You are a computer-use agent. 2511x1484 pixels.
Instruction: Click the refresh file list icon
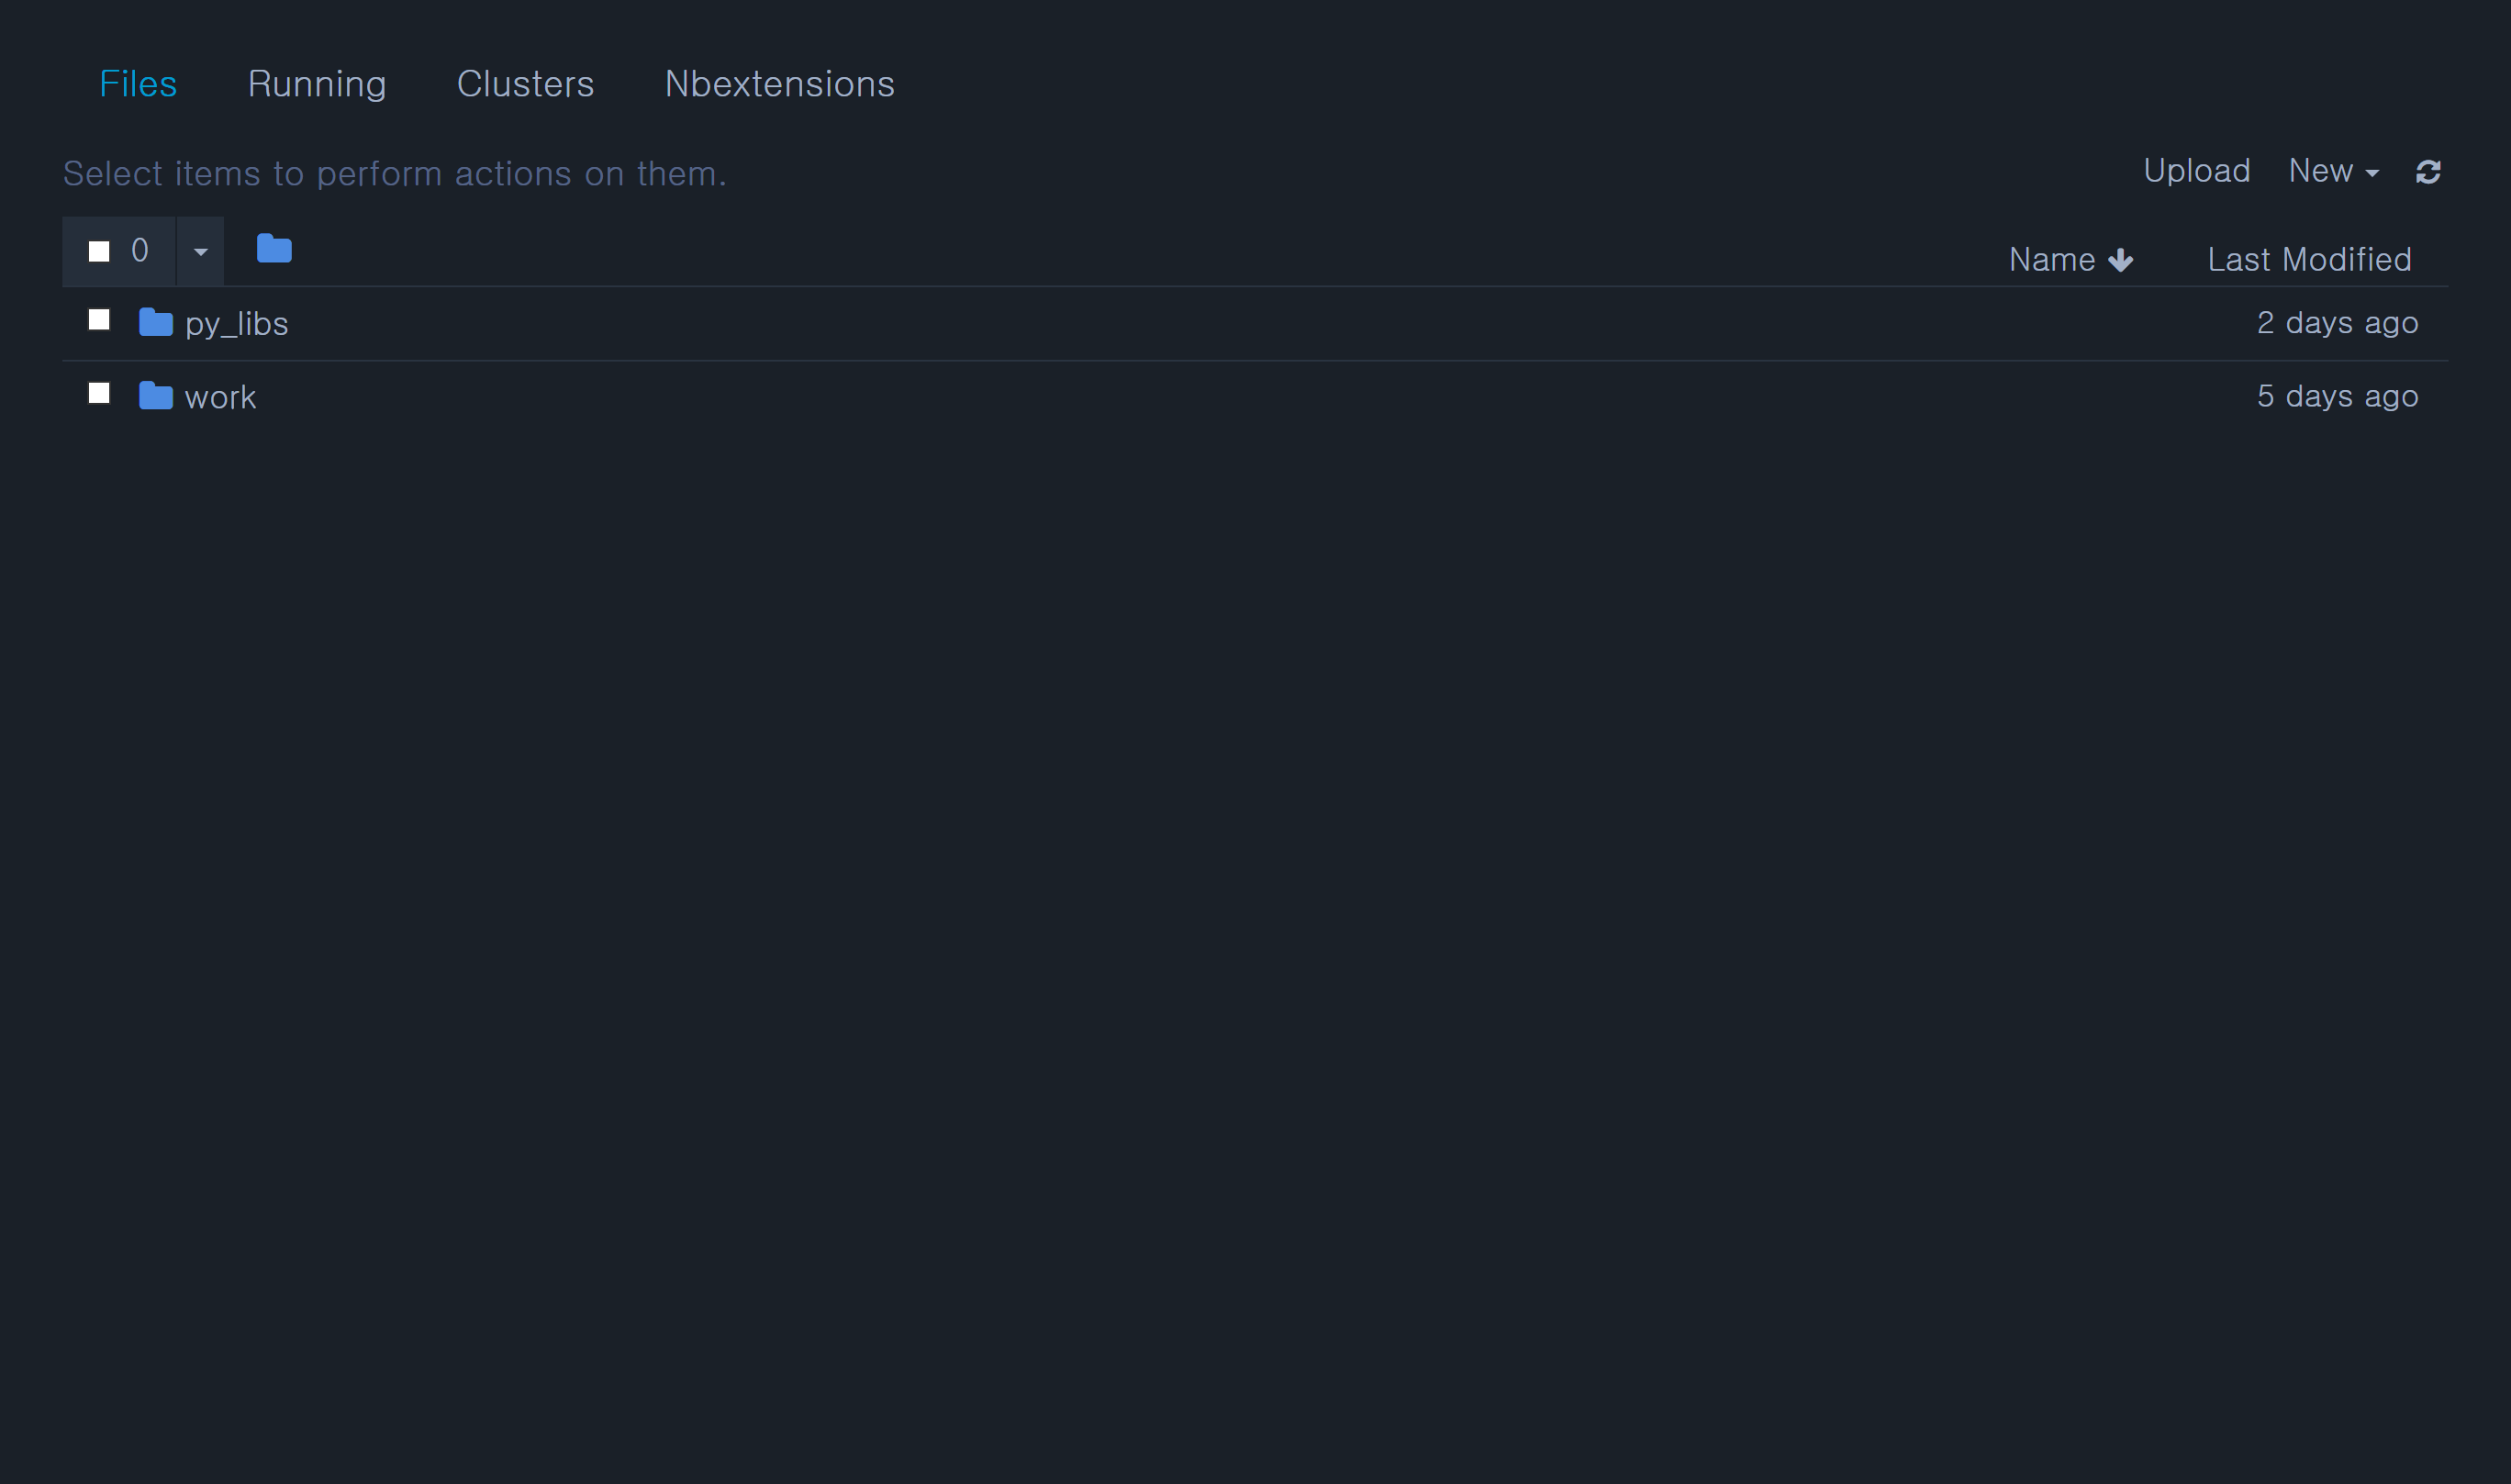pos(2428,172)
